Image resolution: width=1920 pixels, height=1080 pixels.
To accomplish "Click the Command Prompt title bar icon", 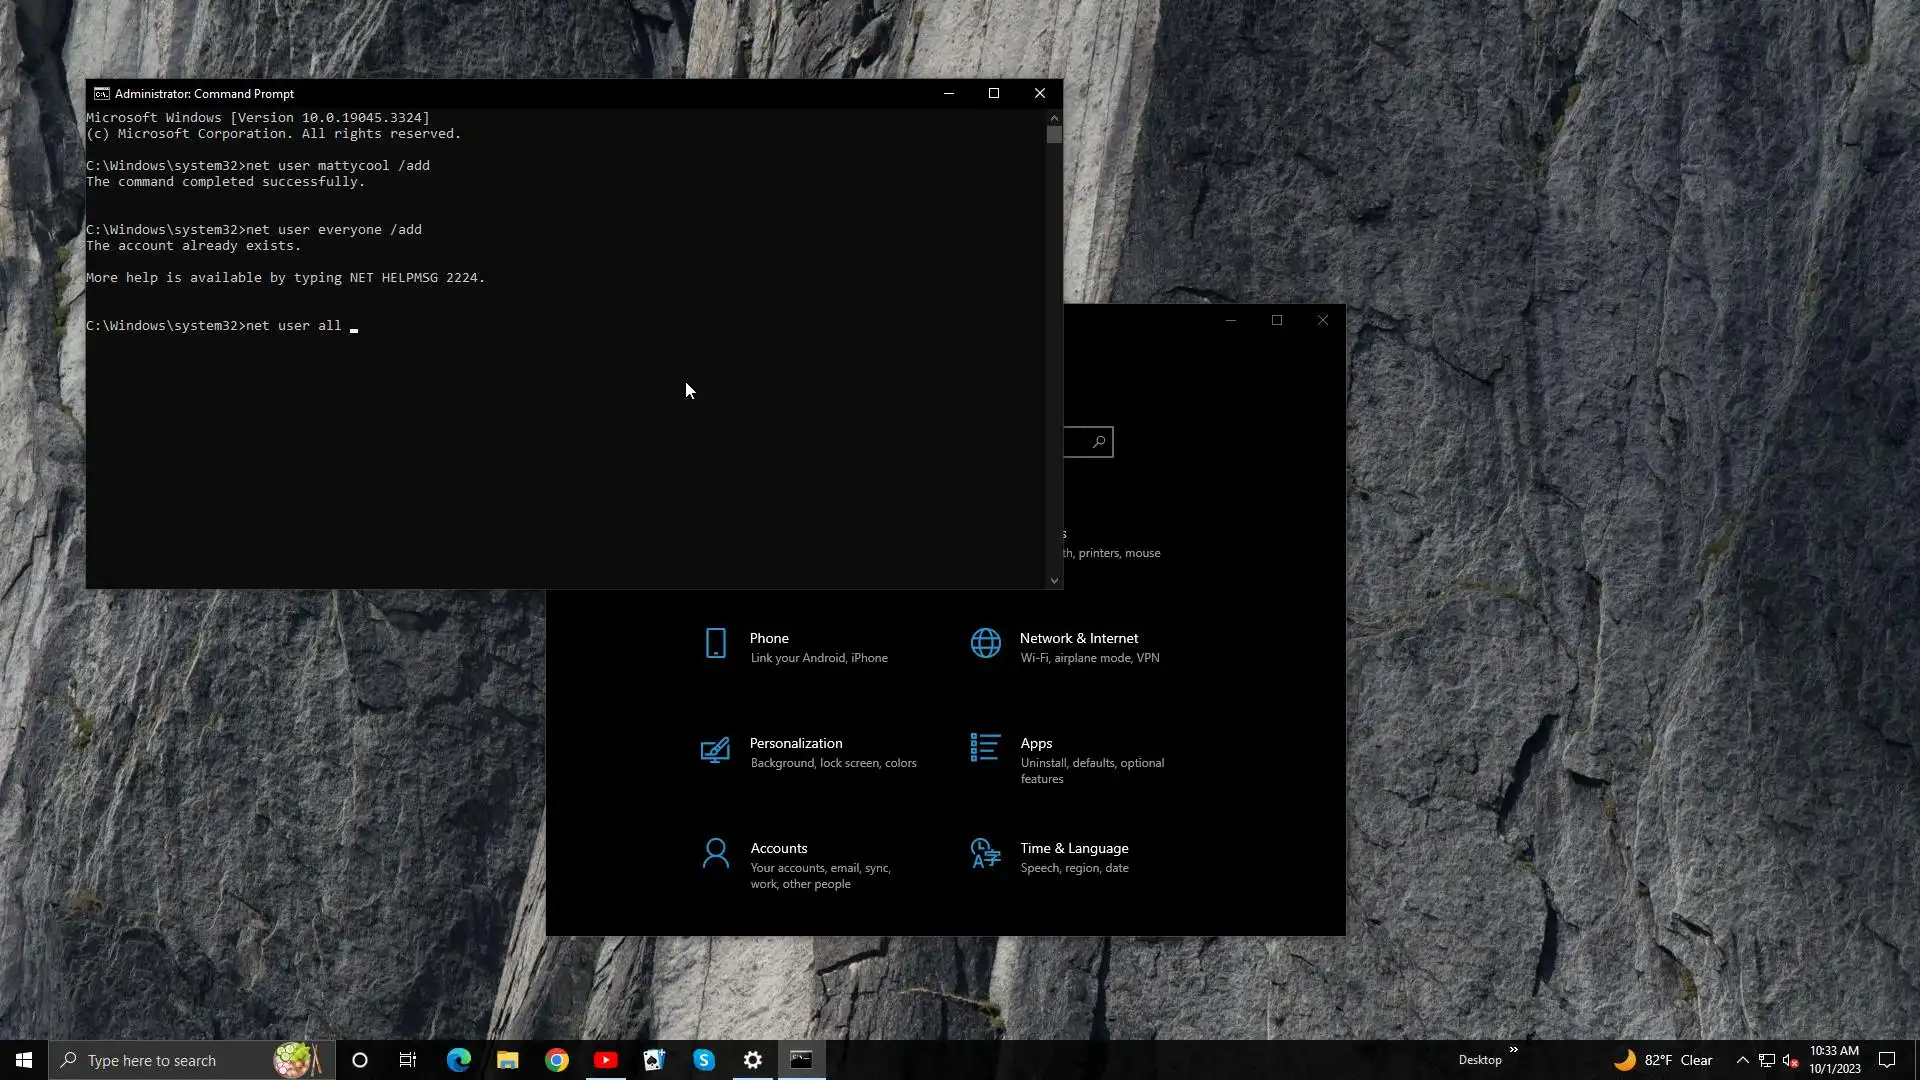I will pos(102,94).
